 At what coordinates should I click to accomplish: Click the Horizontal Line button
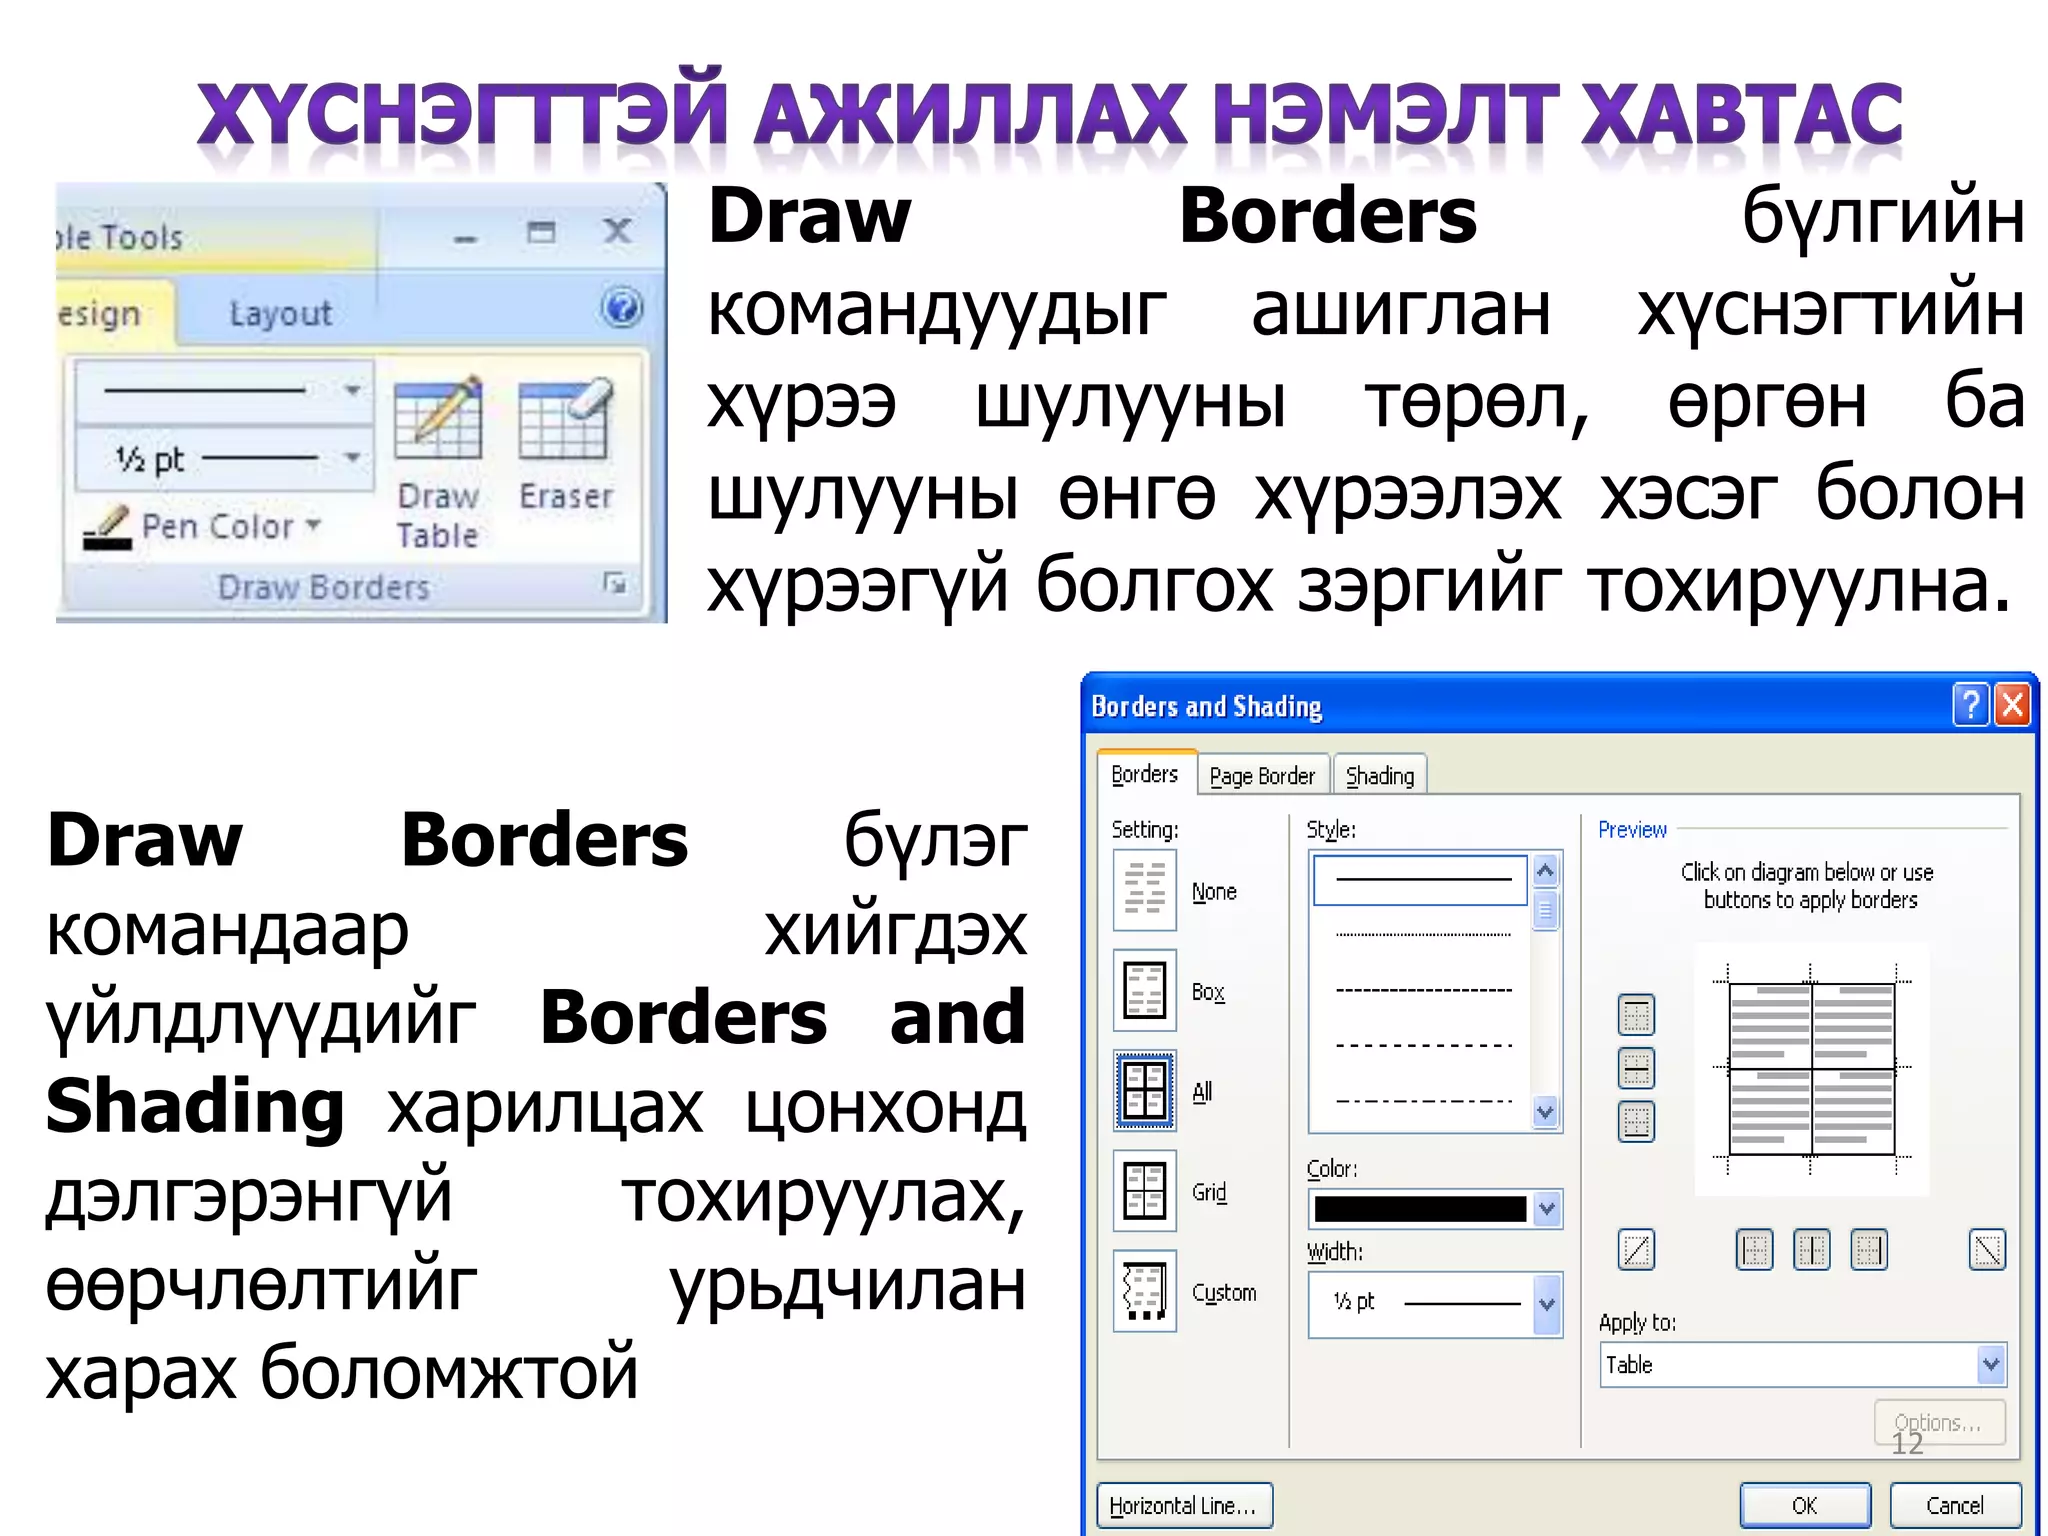tap(1184, 1506)
